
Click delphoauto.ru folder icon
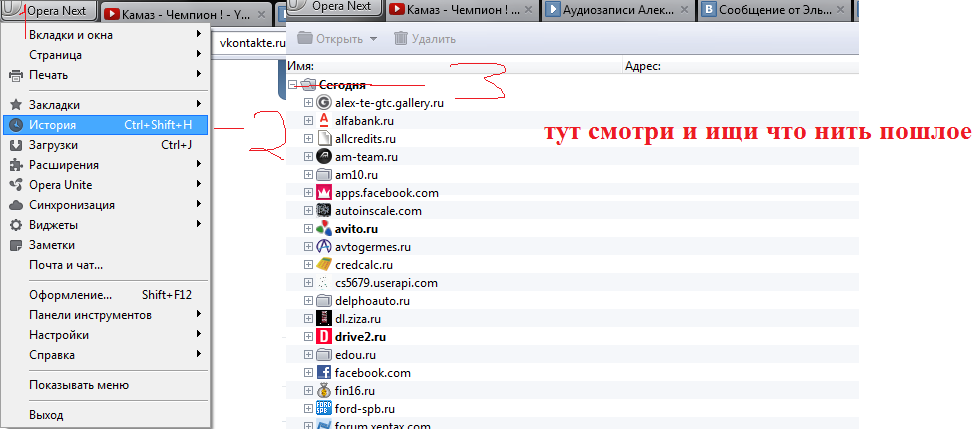324,301
